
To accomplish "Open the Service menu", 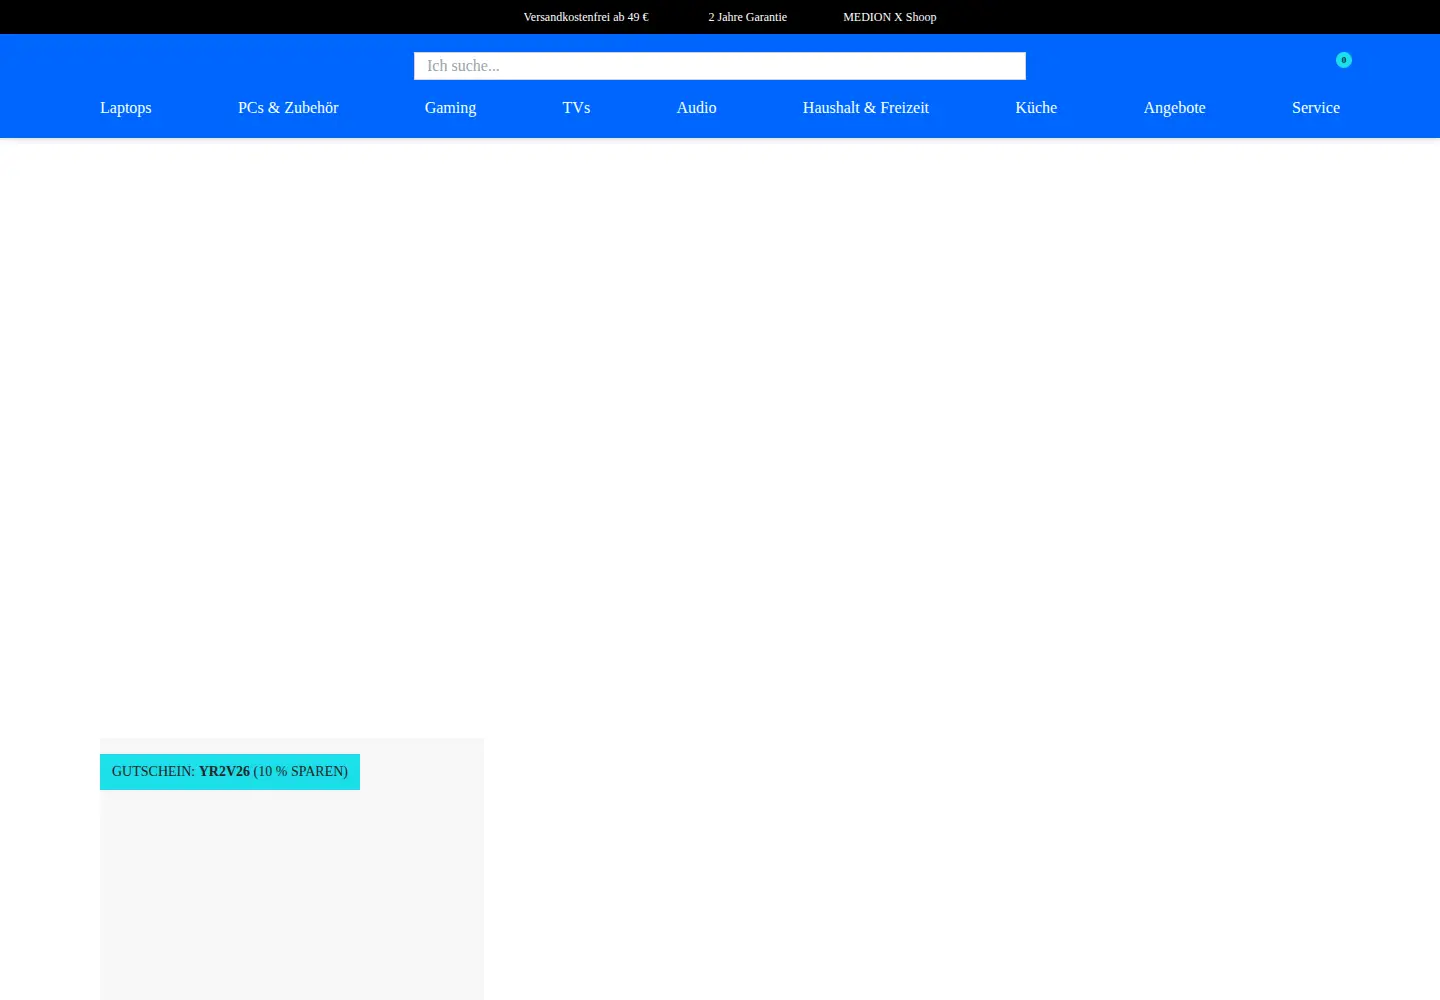I will click(x=1316, y=108).
